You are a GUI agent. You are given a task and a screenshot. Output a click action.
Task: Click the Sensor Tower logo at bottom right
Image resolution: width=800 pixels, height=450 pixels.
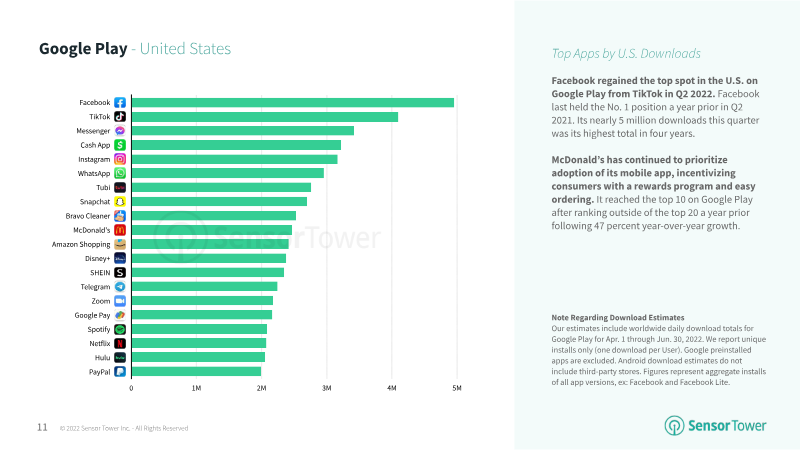[716, 425]
